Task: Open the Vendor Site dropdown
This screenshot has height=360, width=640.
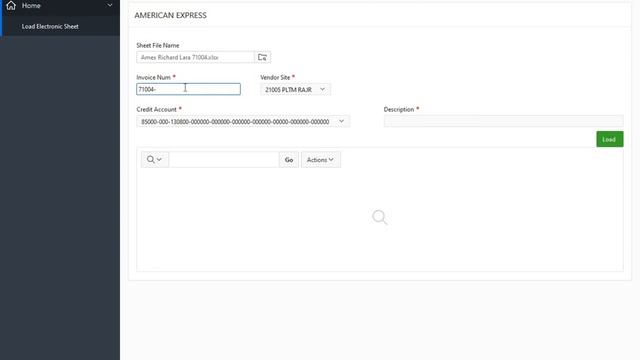Action: pos(295,89)
